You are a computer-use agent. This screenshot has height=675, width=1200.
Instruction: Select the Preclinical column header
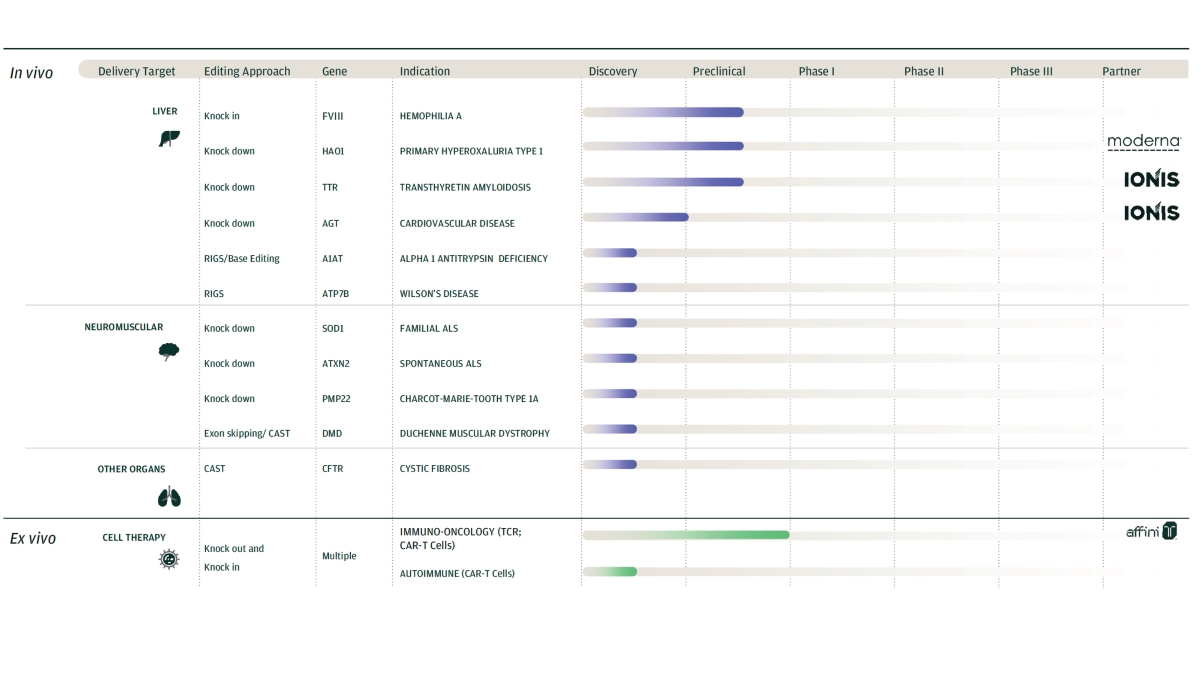[718, 71]
